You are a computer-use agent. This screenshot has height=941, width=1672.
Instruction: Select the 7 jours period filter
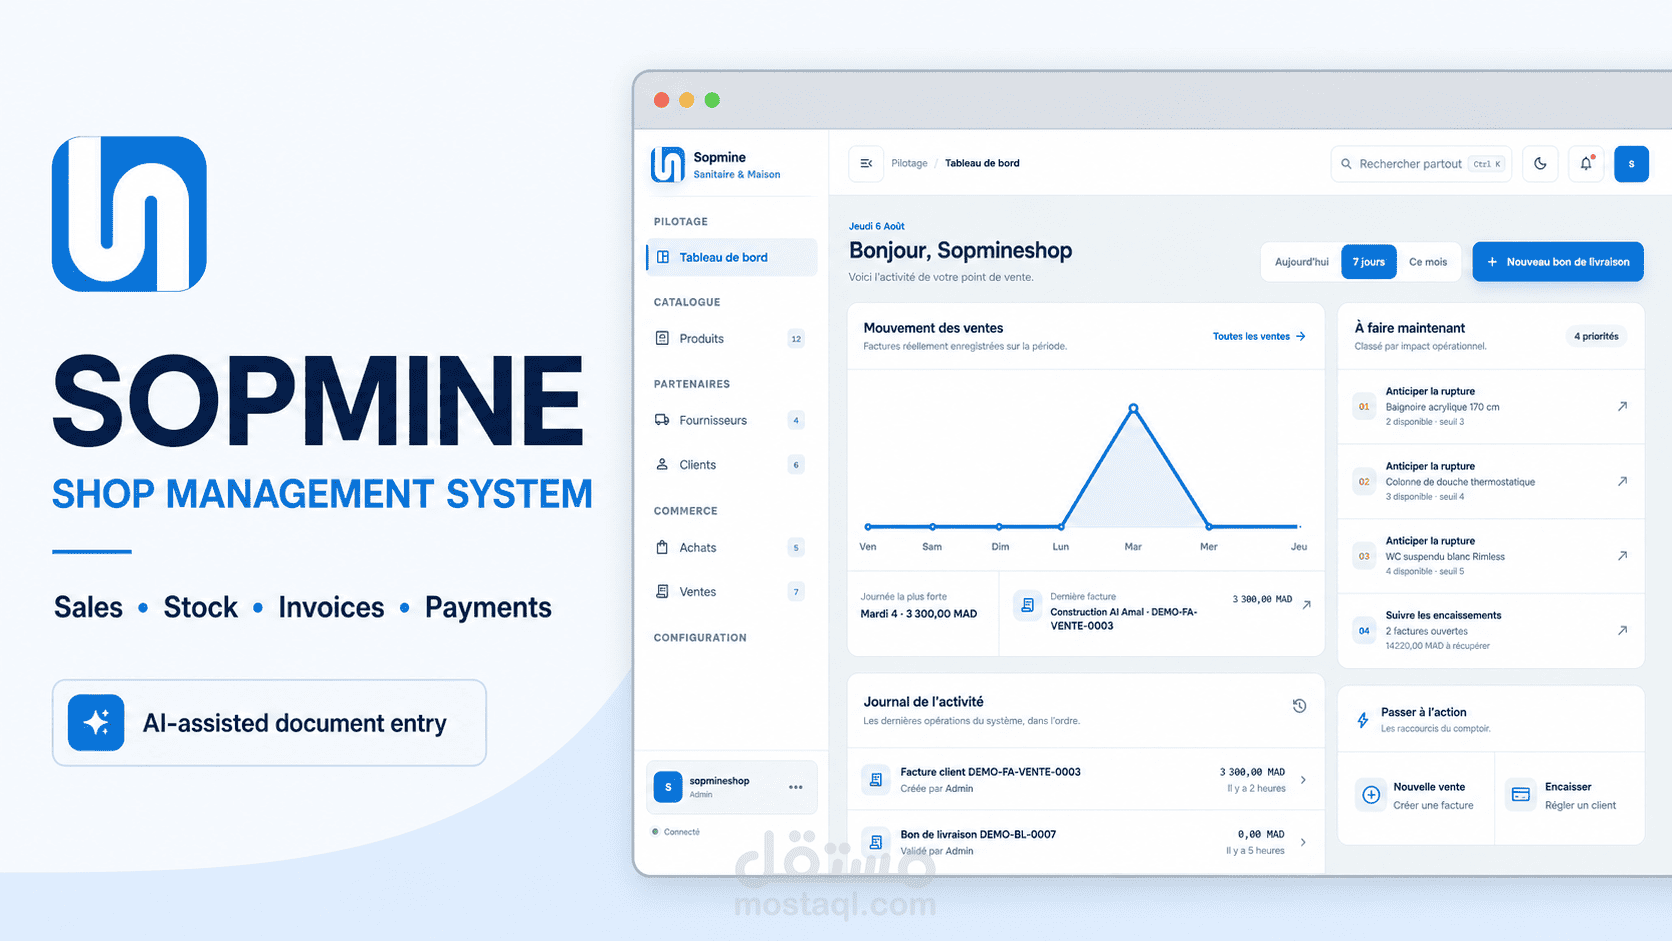1368,262
